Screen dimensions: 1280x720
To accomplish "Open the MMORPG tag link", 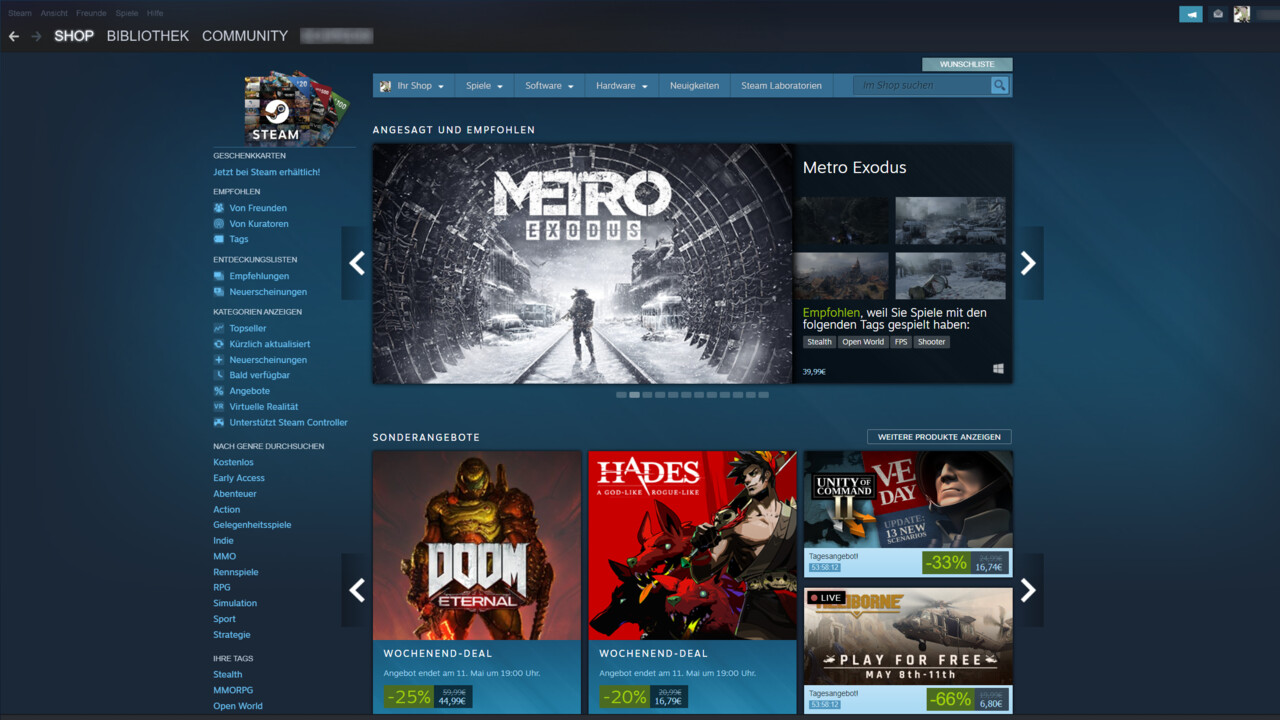I will pyautogui.click(x=233, y=690).
